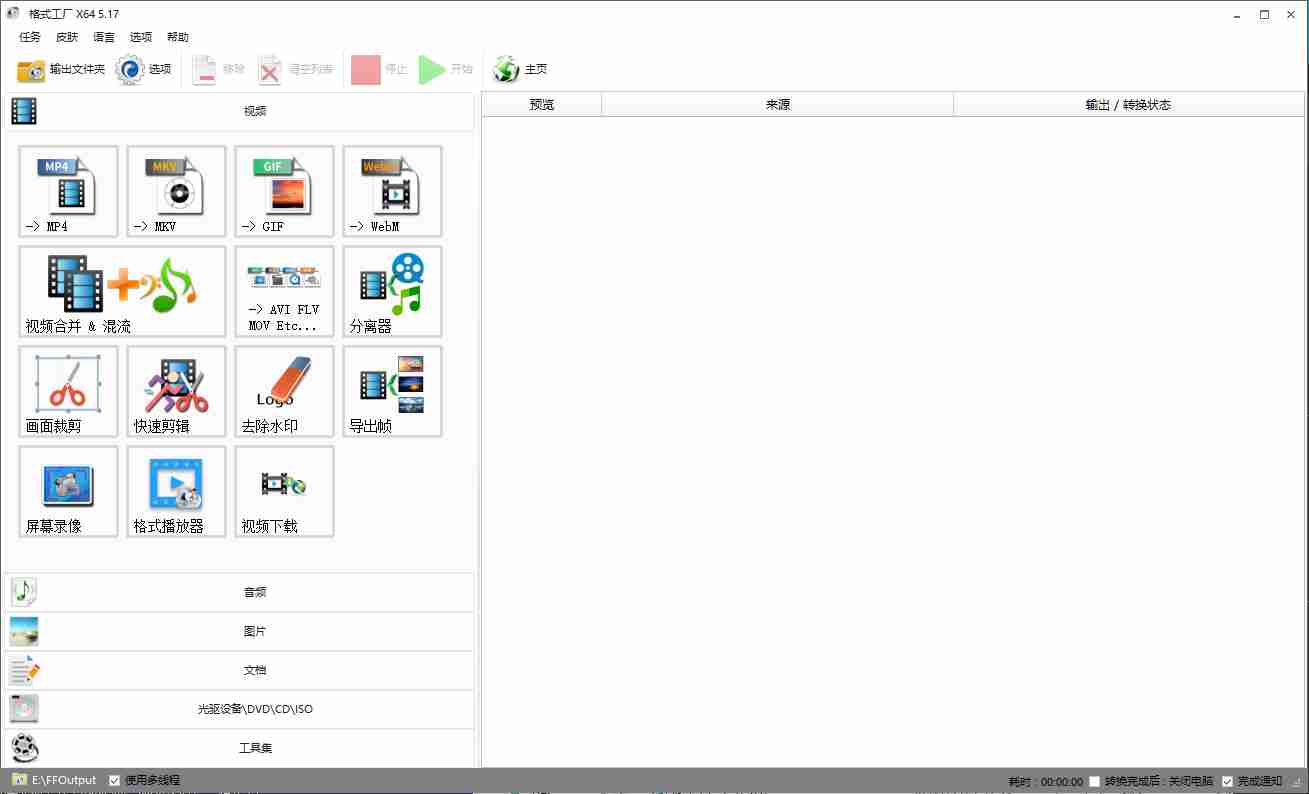Select the GIF conversion tool
The image size is (1309, 794).
[283, 191]
